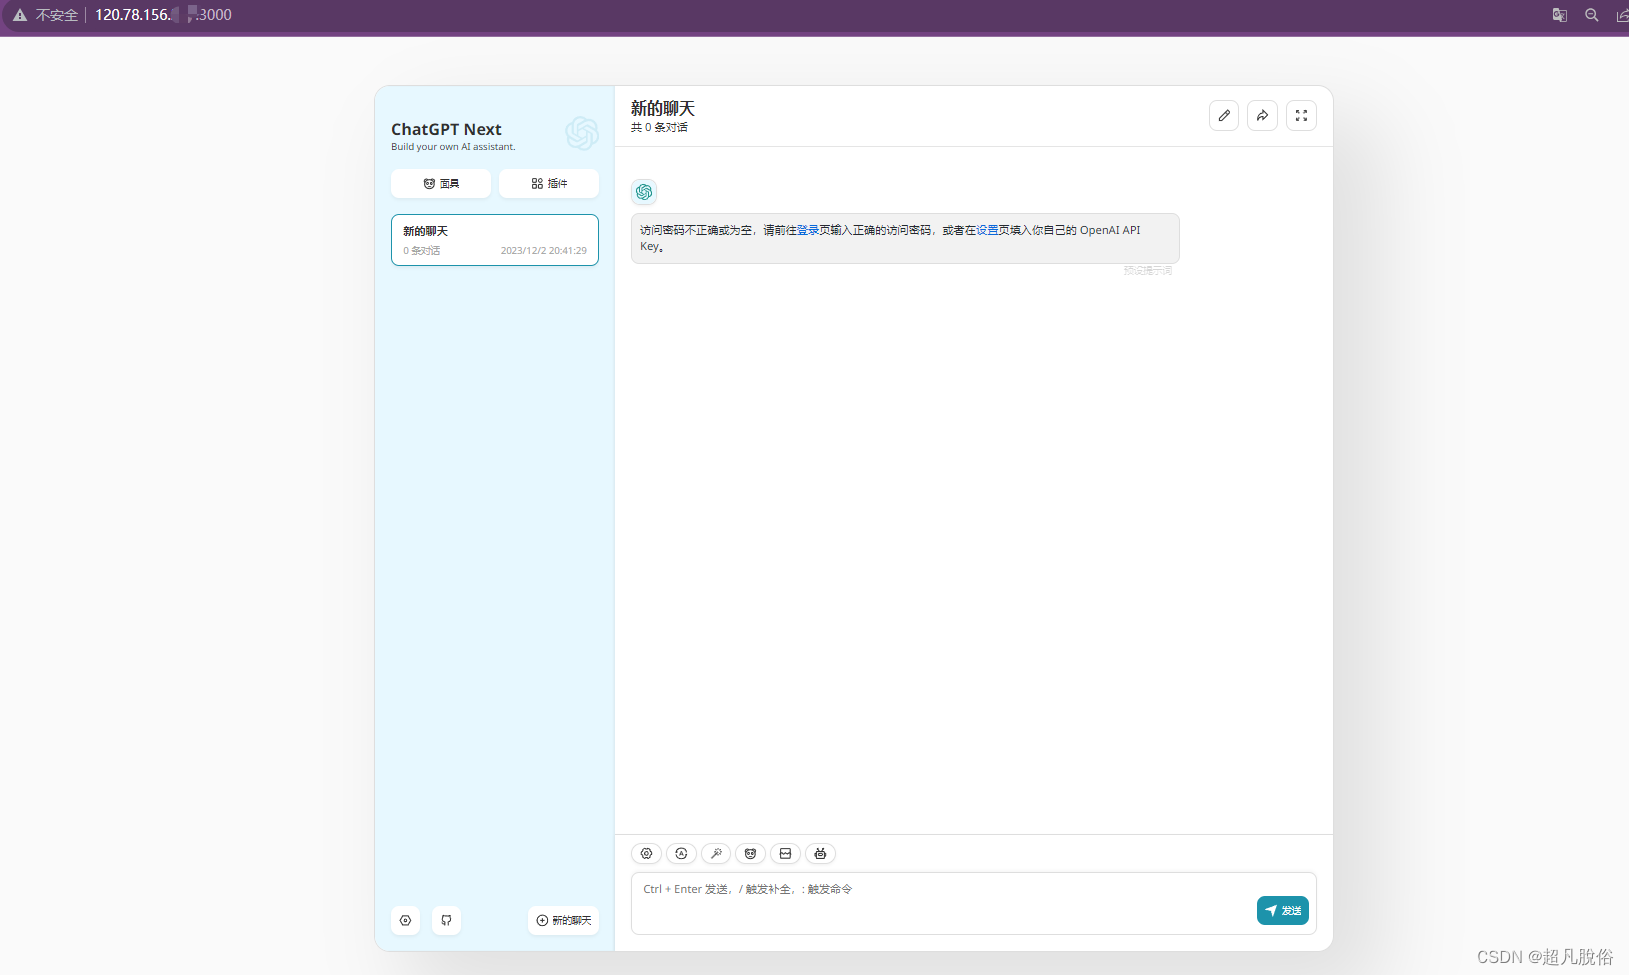1629x975 pixels.
Task: Click the 新的聊天 new chat button
Action: click(x=563, y=920)
